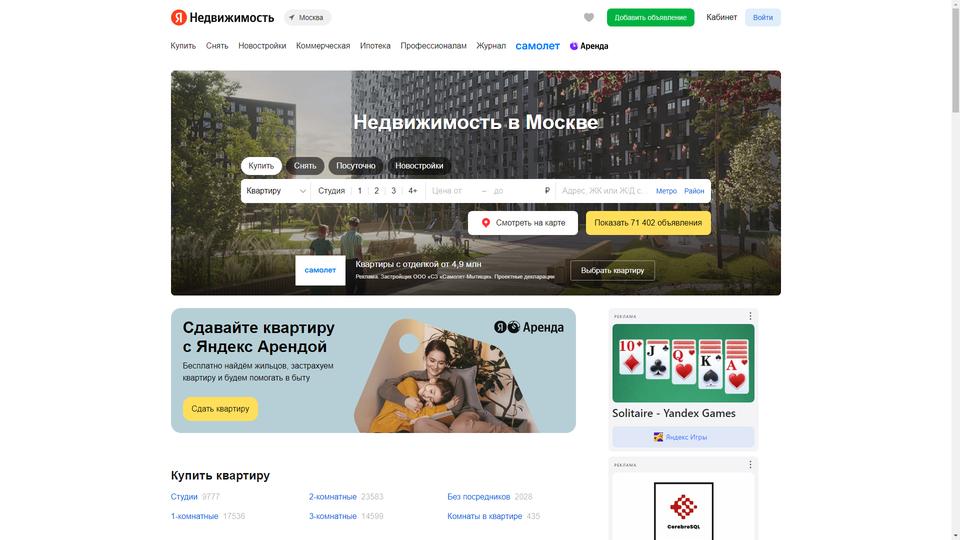
Task: Open the Метро selector in the search bar
Action: coord(666,191)
